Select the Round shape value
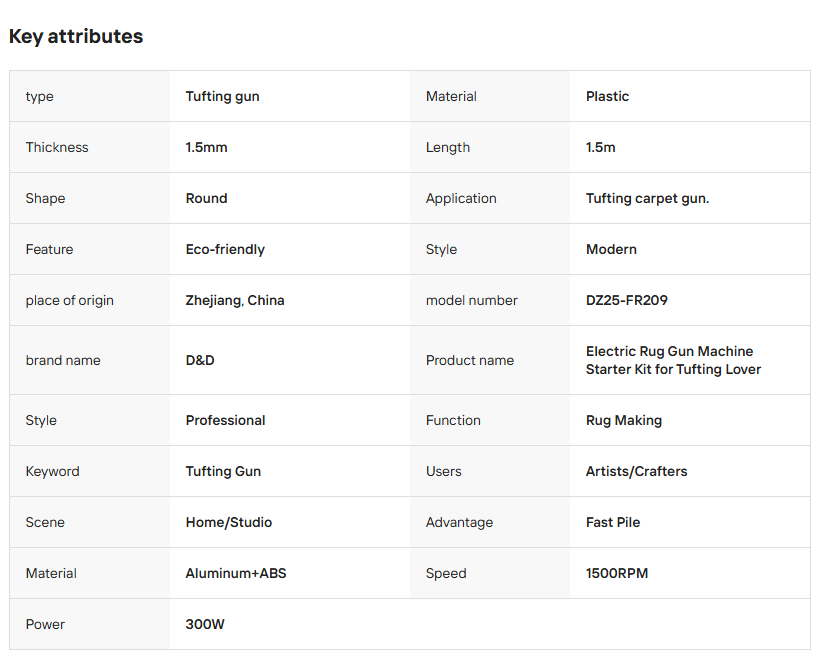The height and width of the screenshot is (661, 824). click(207, 198)
